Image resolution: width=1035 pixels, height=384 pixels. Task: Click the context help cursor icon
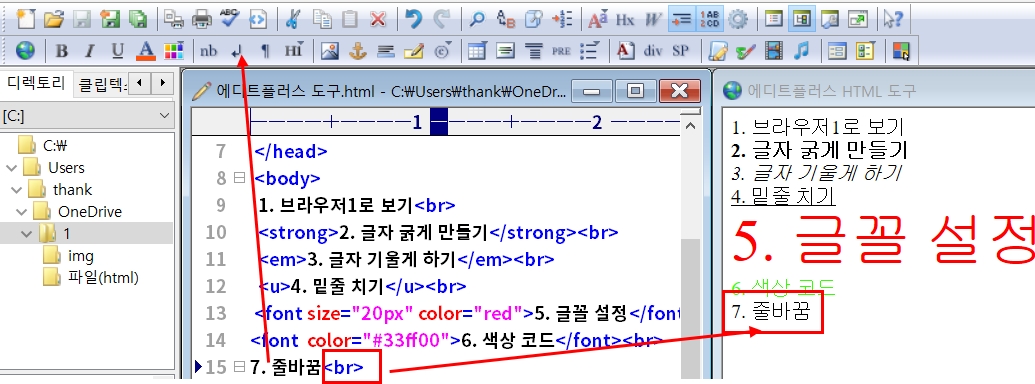click(893, 19)
